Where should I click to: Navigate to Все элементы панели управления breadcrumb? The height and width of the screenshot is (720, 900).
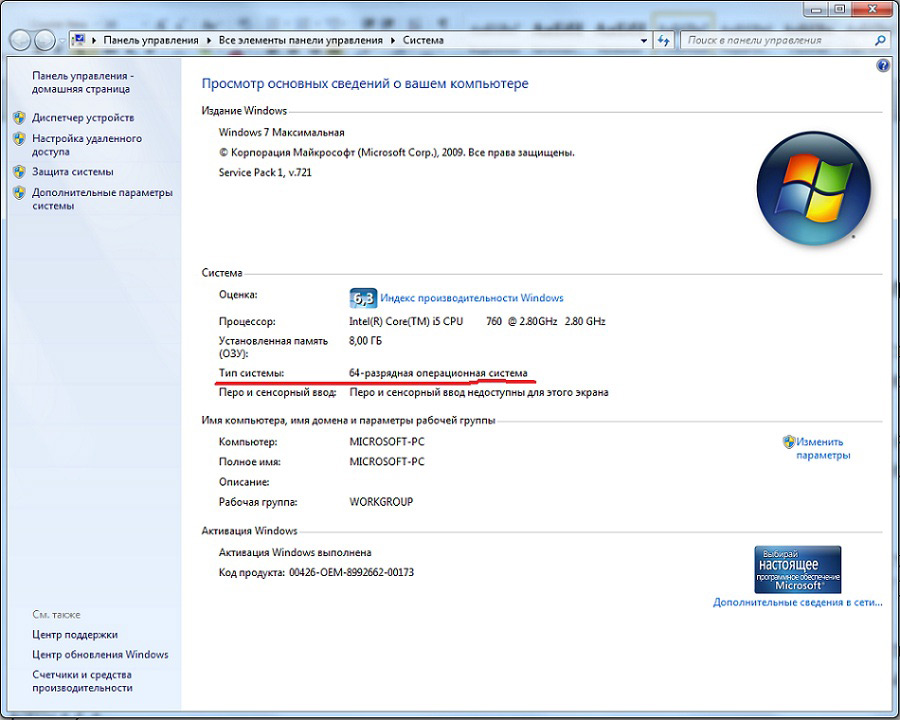pos(301,40)
